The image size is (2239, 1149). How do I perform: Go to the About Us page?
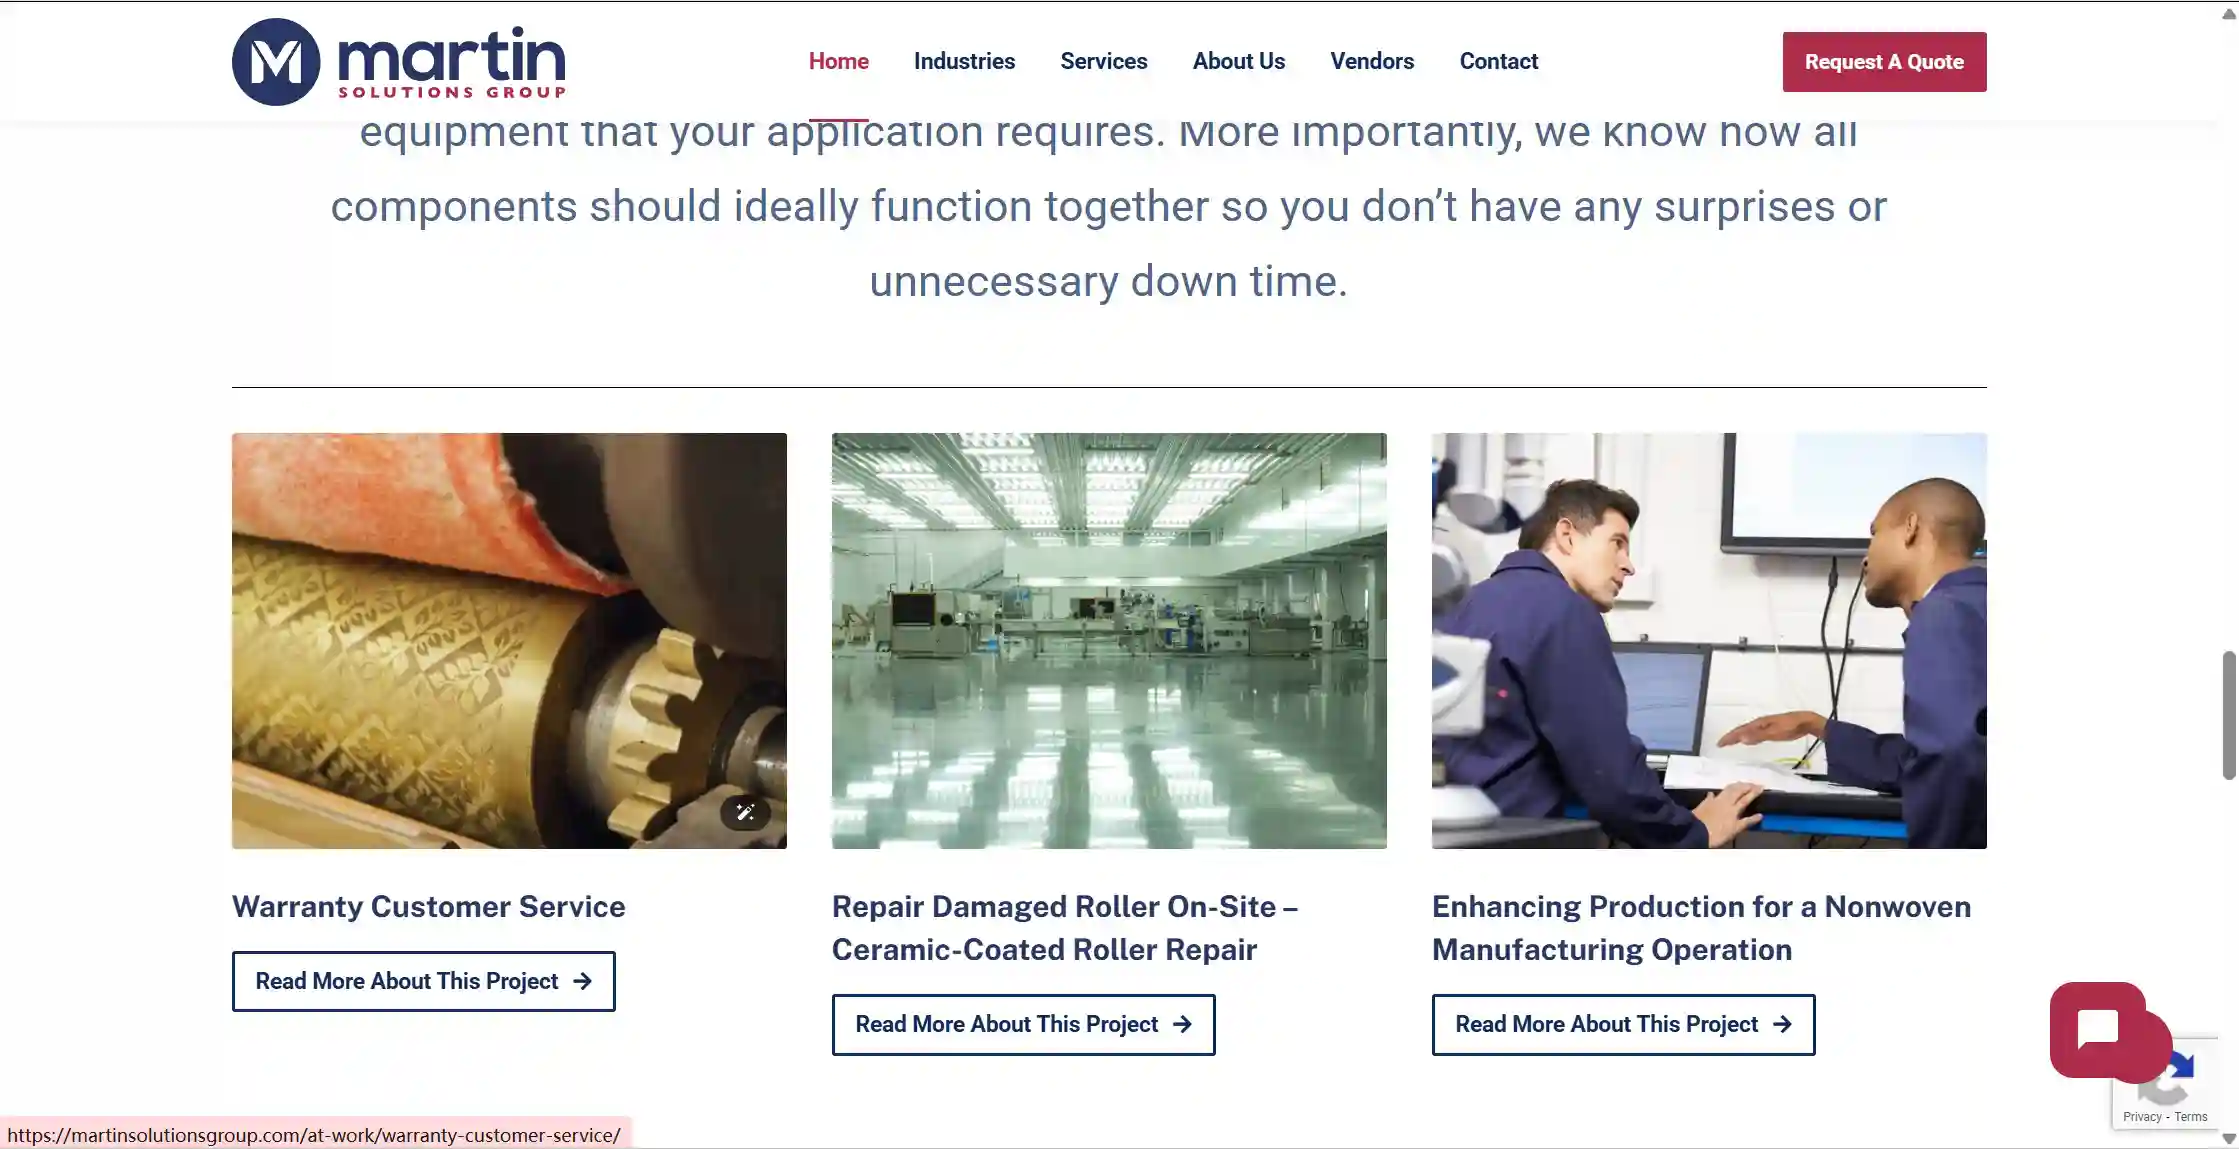click(x=1239, y=61)
